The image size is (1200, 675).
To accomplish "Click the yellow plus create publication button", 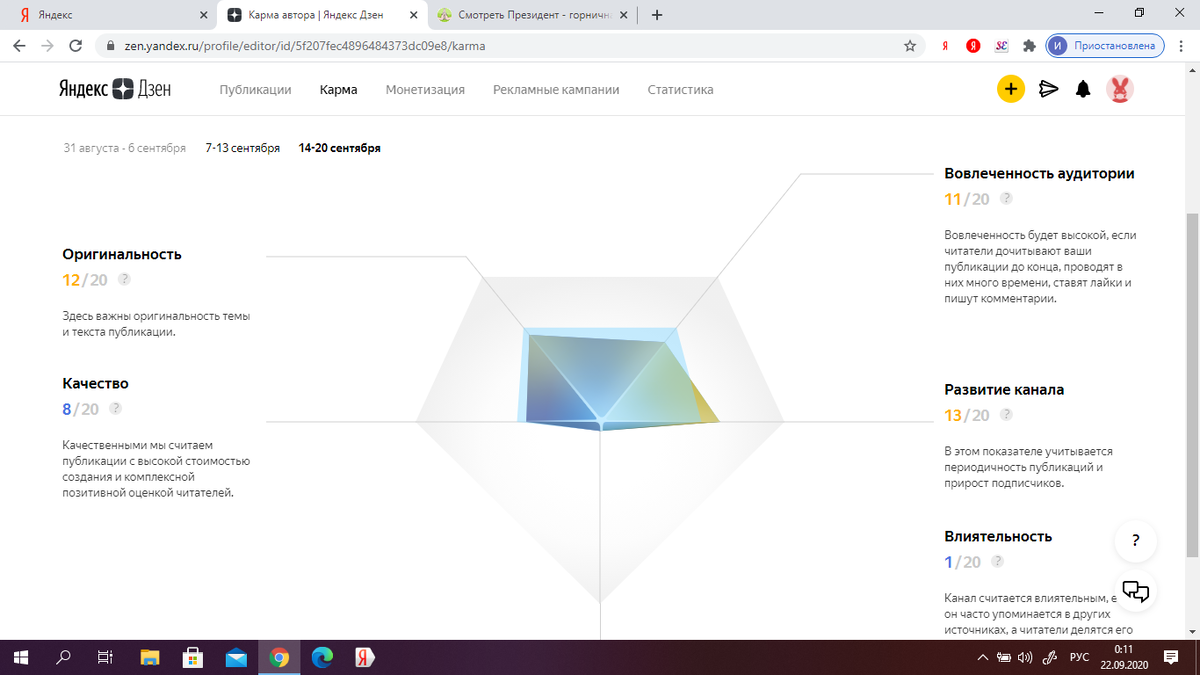I will (1011, 89).
